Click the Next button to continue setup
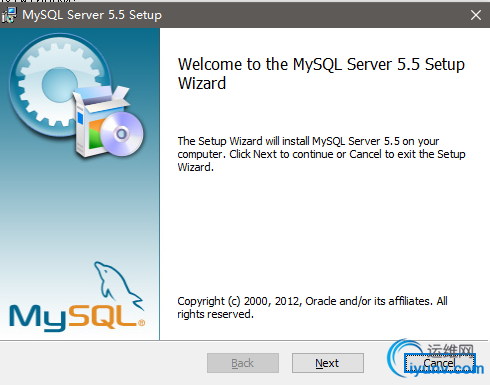Screen dimensions: 490x385 coord(328,363)
